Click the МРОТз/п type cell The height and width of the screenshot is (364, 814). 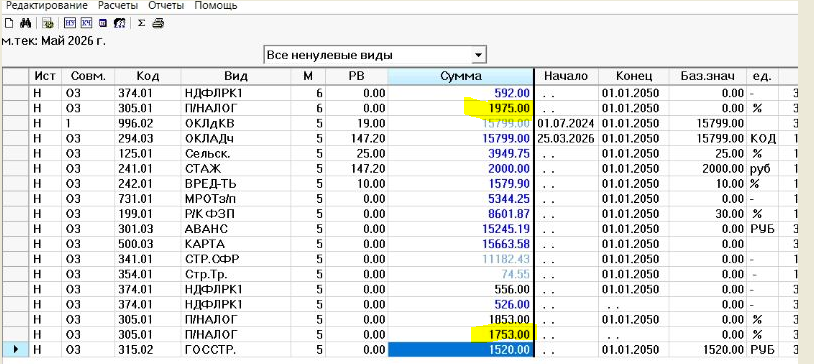[236, 199]
